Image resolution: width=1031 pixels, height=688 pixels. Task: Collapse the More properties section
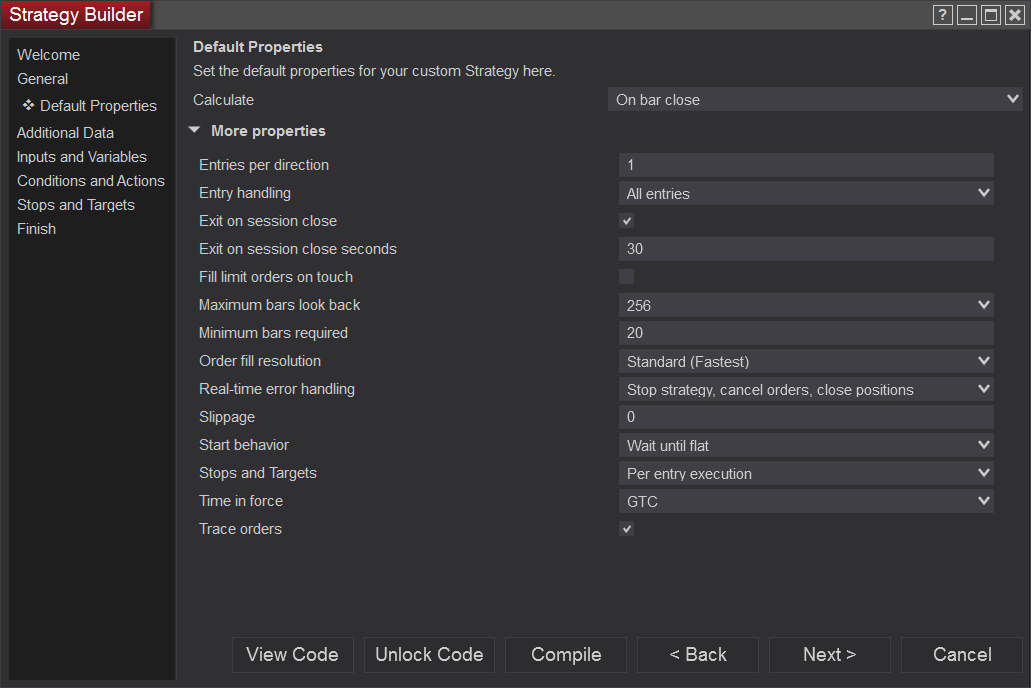(x=195, y=131)
